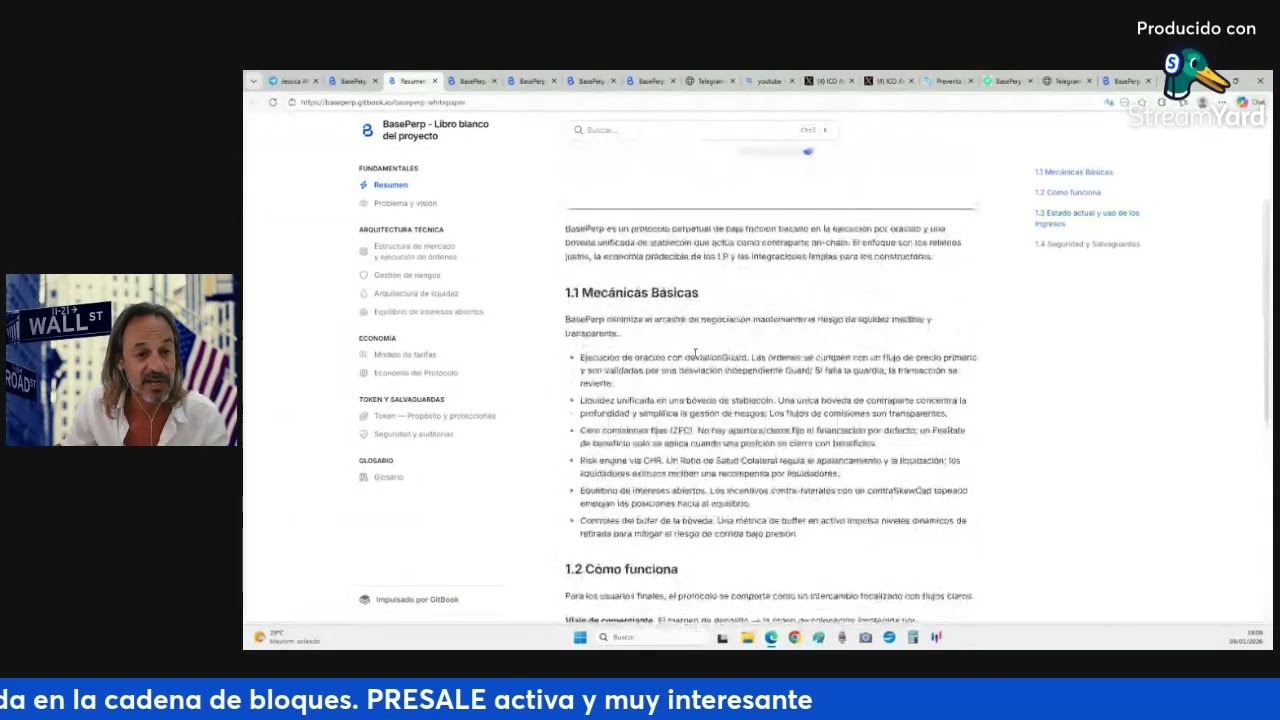Click the Impulsado por GitBook link
The image size is (1280, 720).
click(x=409, y=600)
